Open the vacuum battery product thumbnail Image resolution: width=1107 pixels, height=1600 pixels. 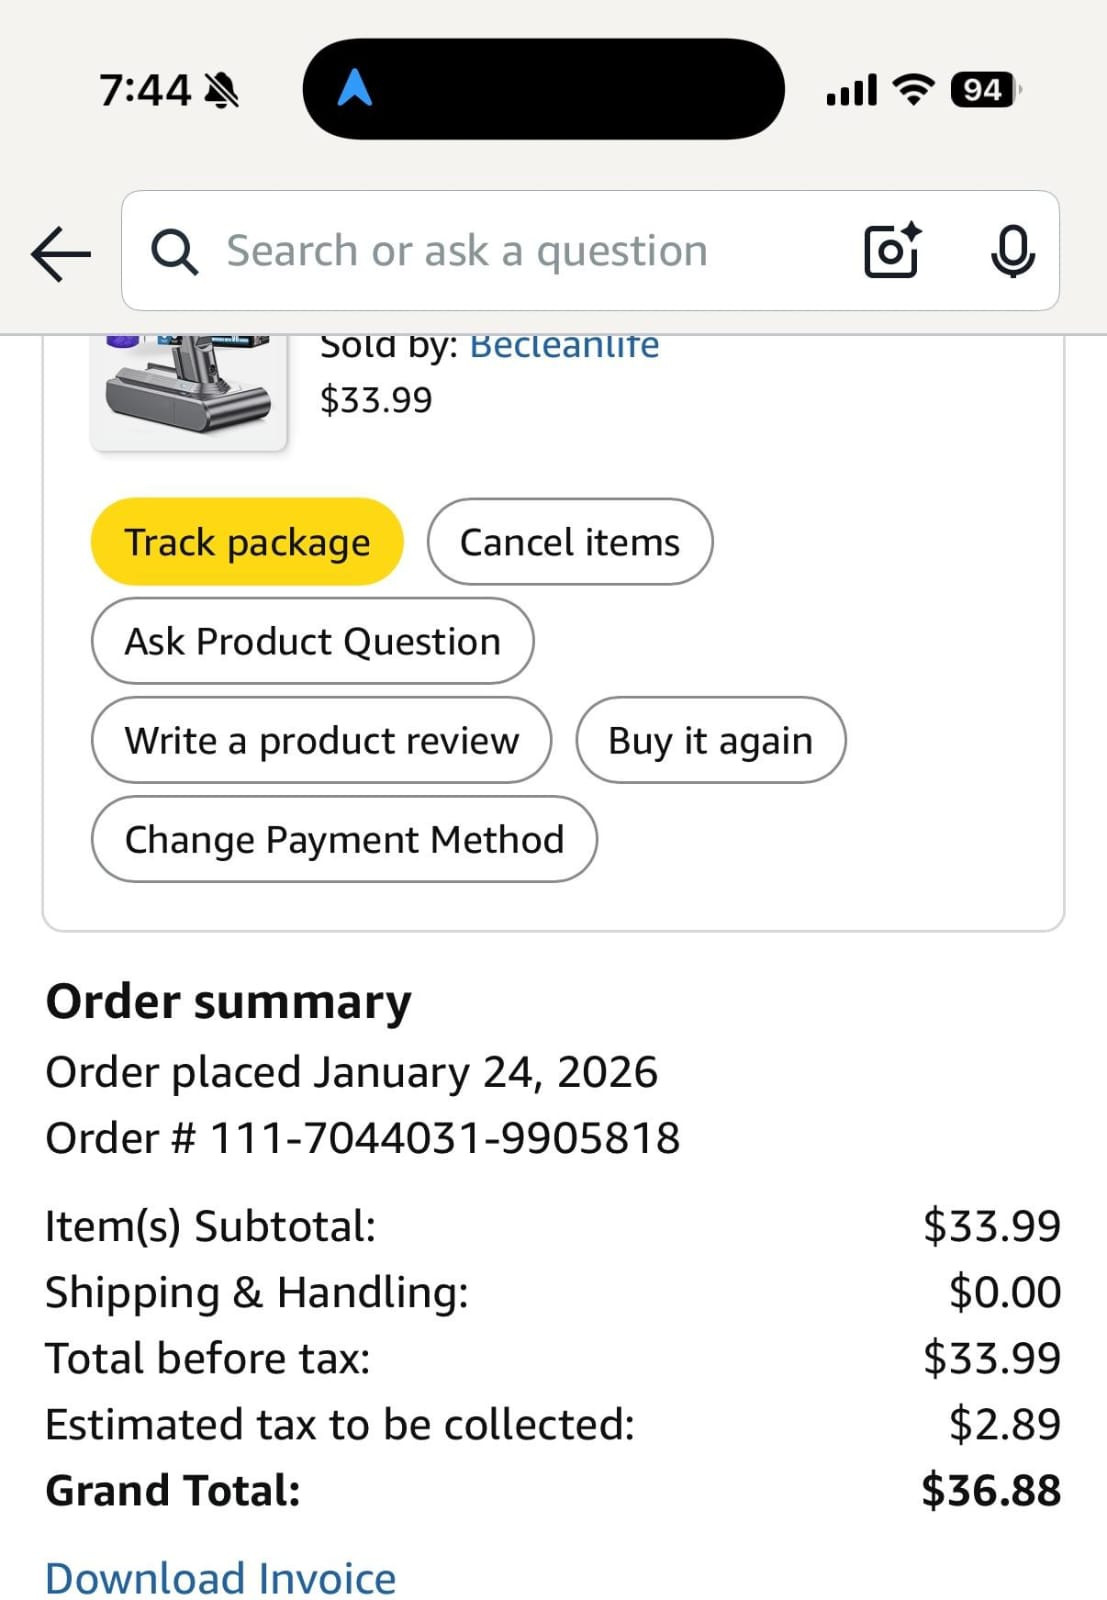pos(189,390)
